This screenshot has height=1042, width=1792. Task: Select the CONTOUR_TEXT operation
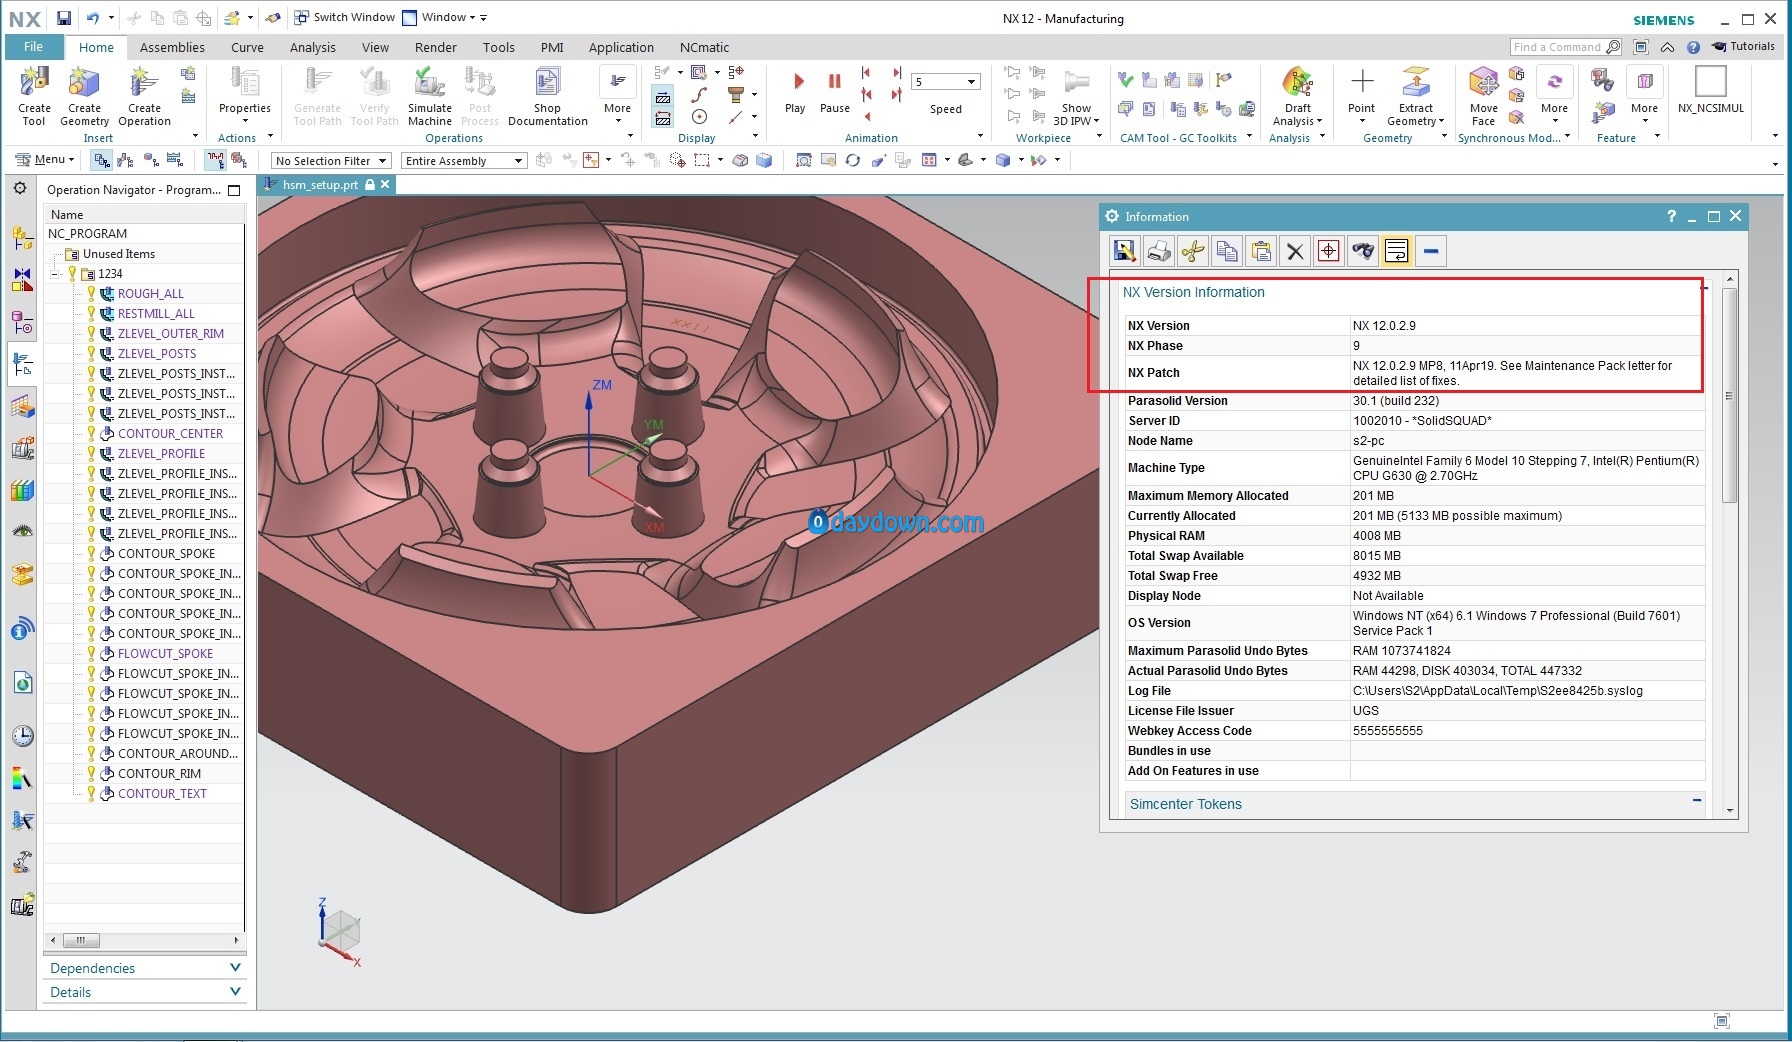[x=162, y=794]
